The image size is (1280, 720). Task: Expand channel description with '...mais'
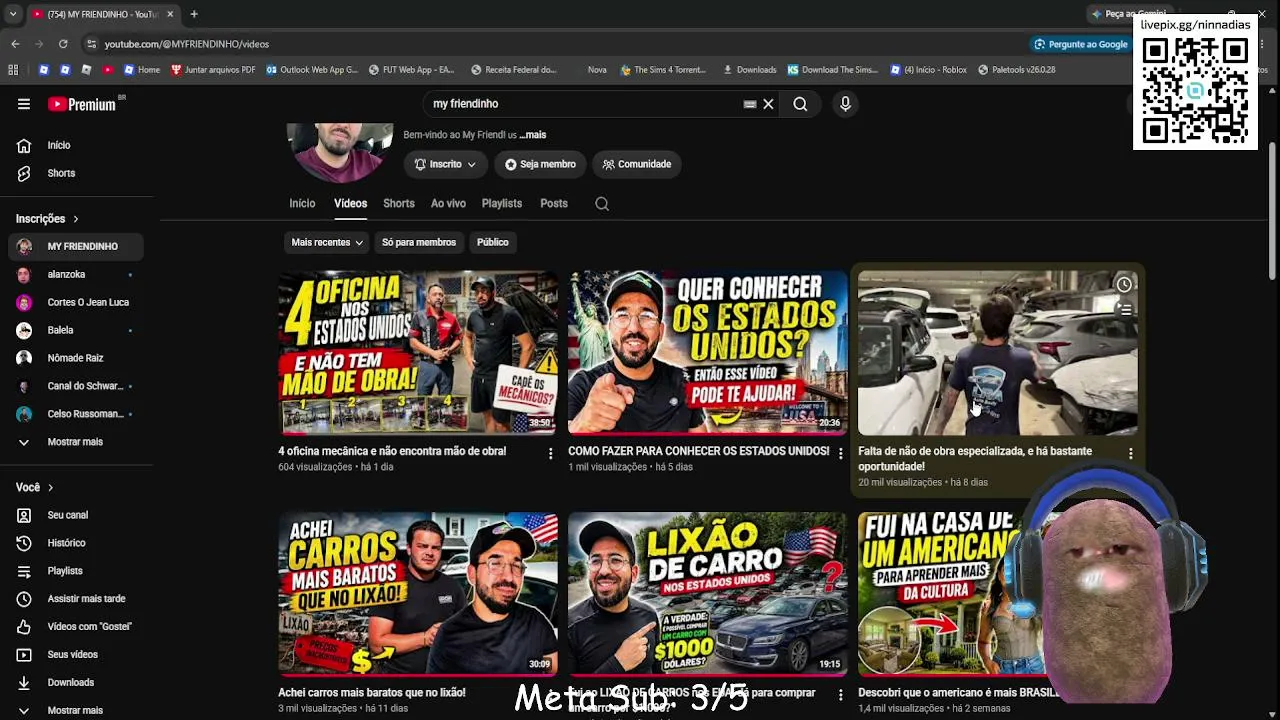533,135
